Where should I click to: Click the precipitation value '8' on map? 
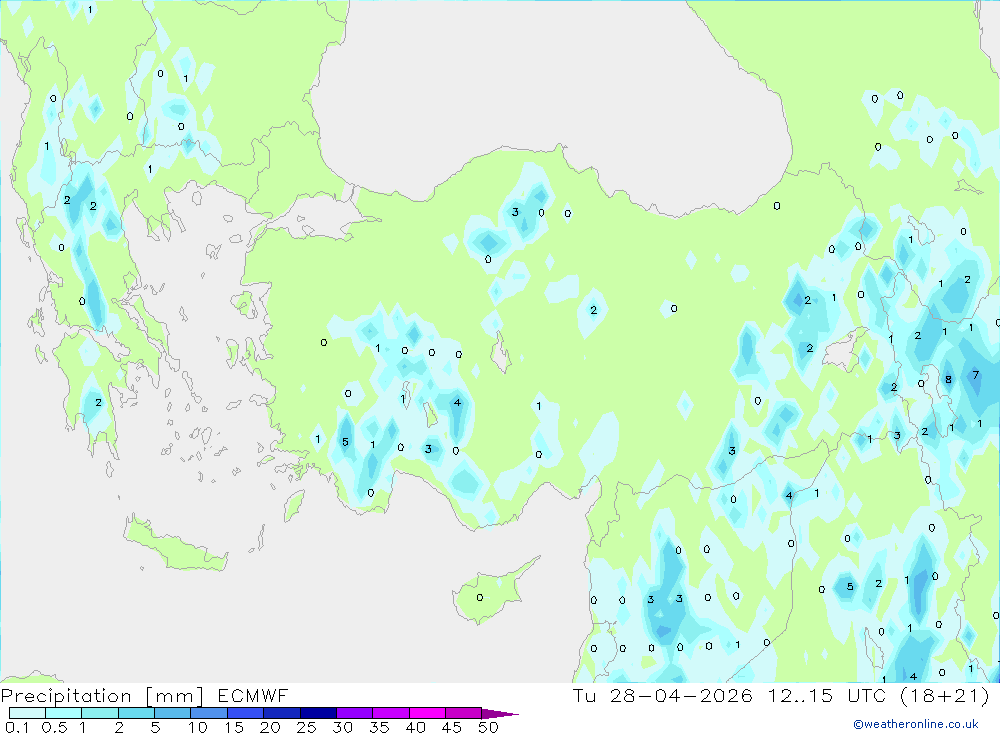pyautogui.click(x=948, y=380)
